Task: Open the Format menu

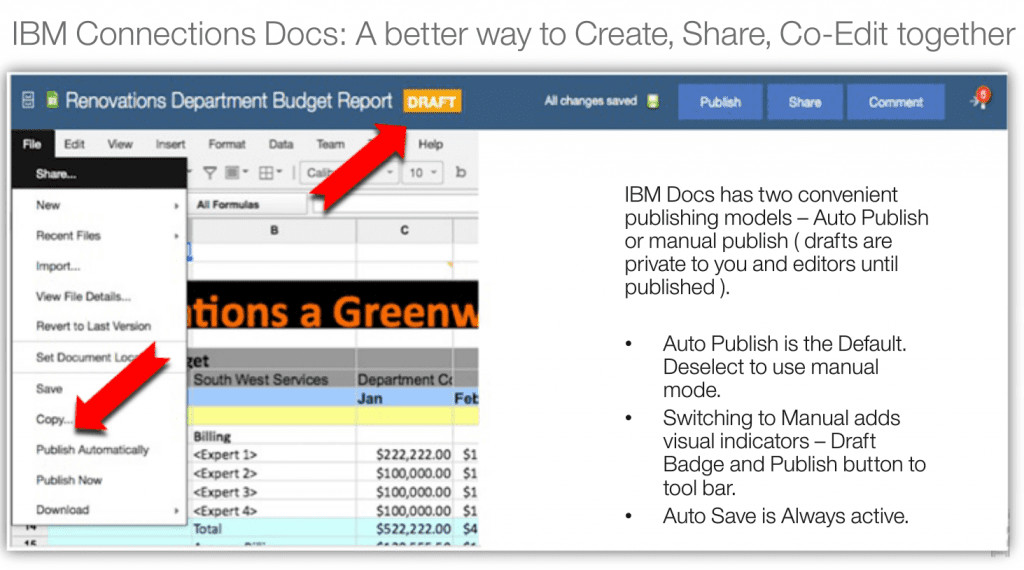Action: 227,144
